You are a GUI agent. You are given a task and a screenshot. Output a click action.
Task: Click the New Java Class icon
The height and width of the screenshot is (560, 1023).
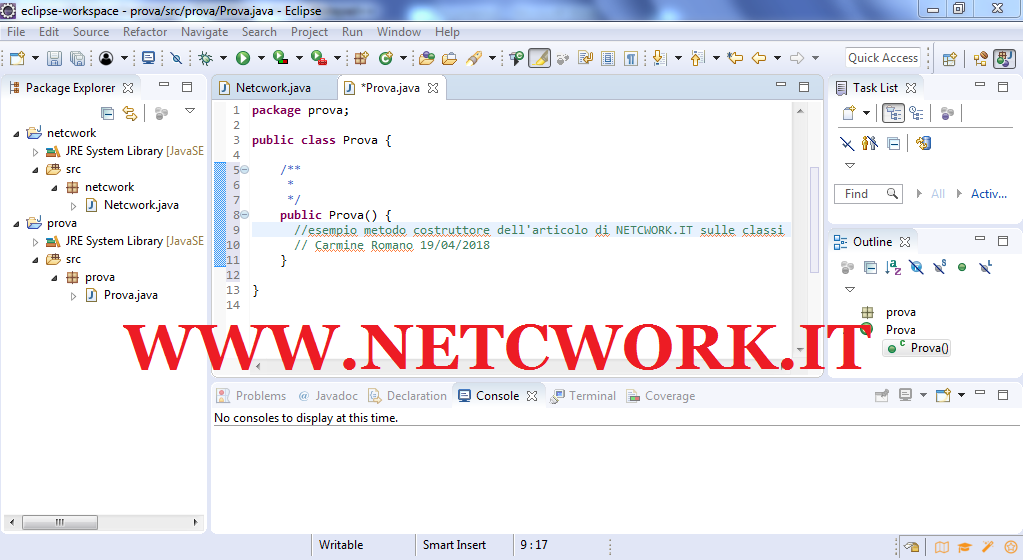tap(386, 58)
